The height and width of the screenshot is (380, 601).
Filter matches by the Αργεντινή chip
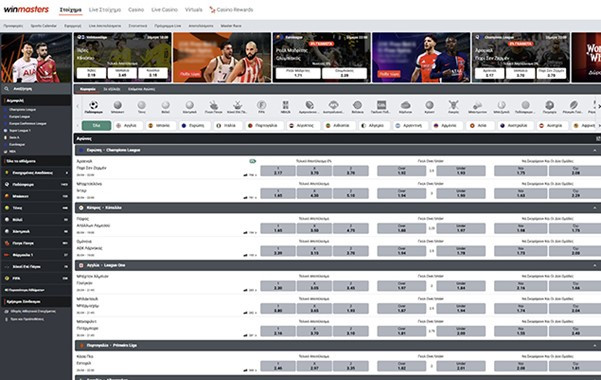click(x=409, y=125)
